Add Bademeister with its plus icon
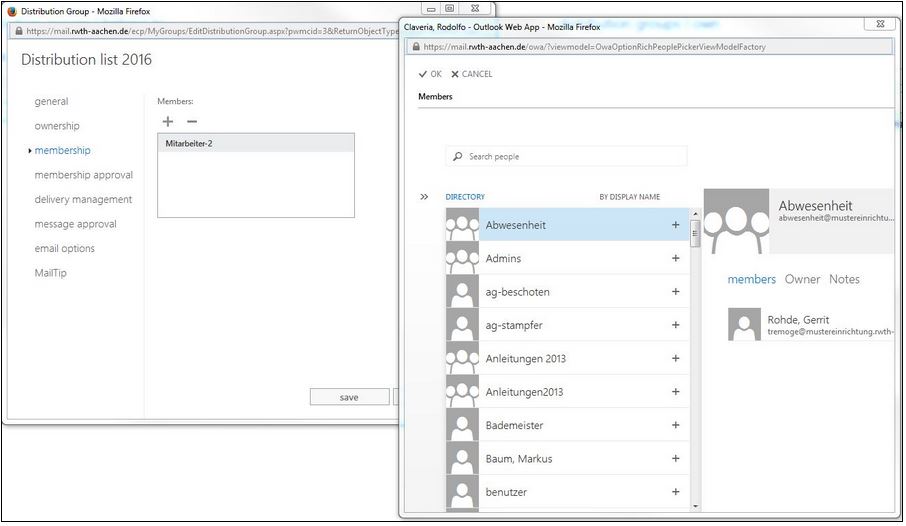Viewport: 906px width, 526px height. tap(675, 425)
